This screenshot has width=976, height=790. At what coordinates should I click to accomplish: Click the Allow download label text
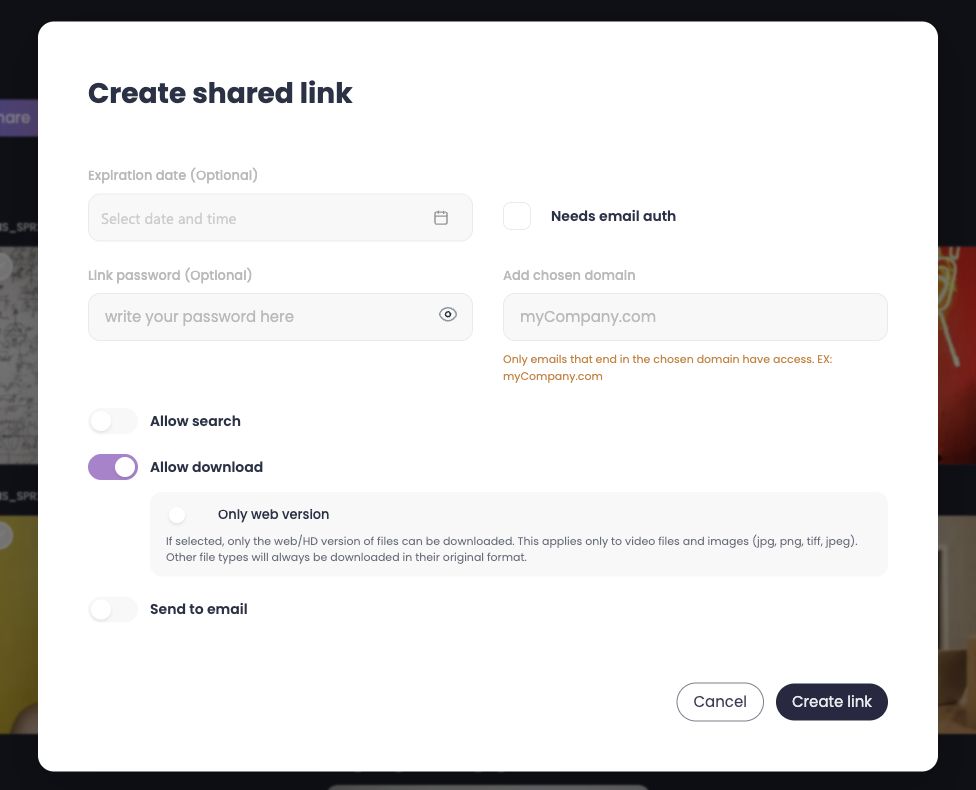pyautogui.click(x=207, y=467)
